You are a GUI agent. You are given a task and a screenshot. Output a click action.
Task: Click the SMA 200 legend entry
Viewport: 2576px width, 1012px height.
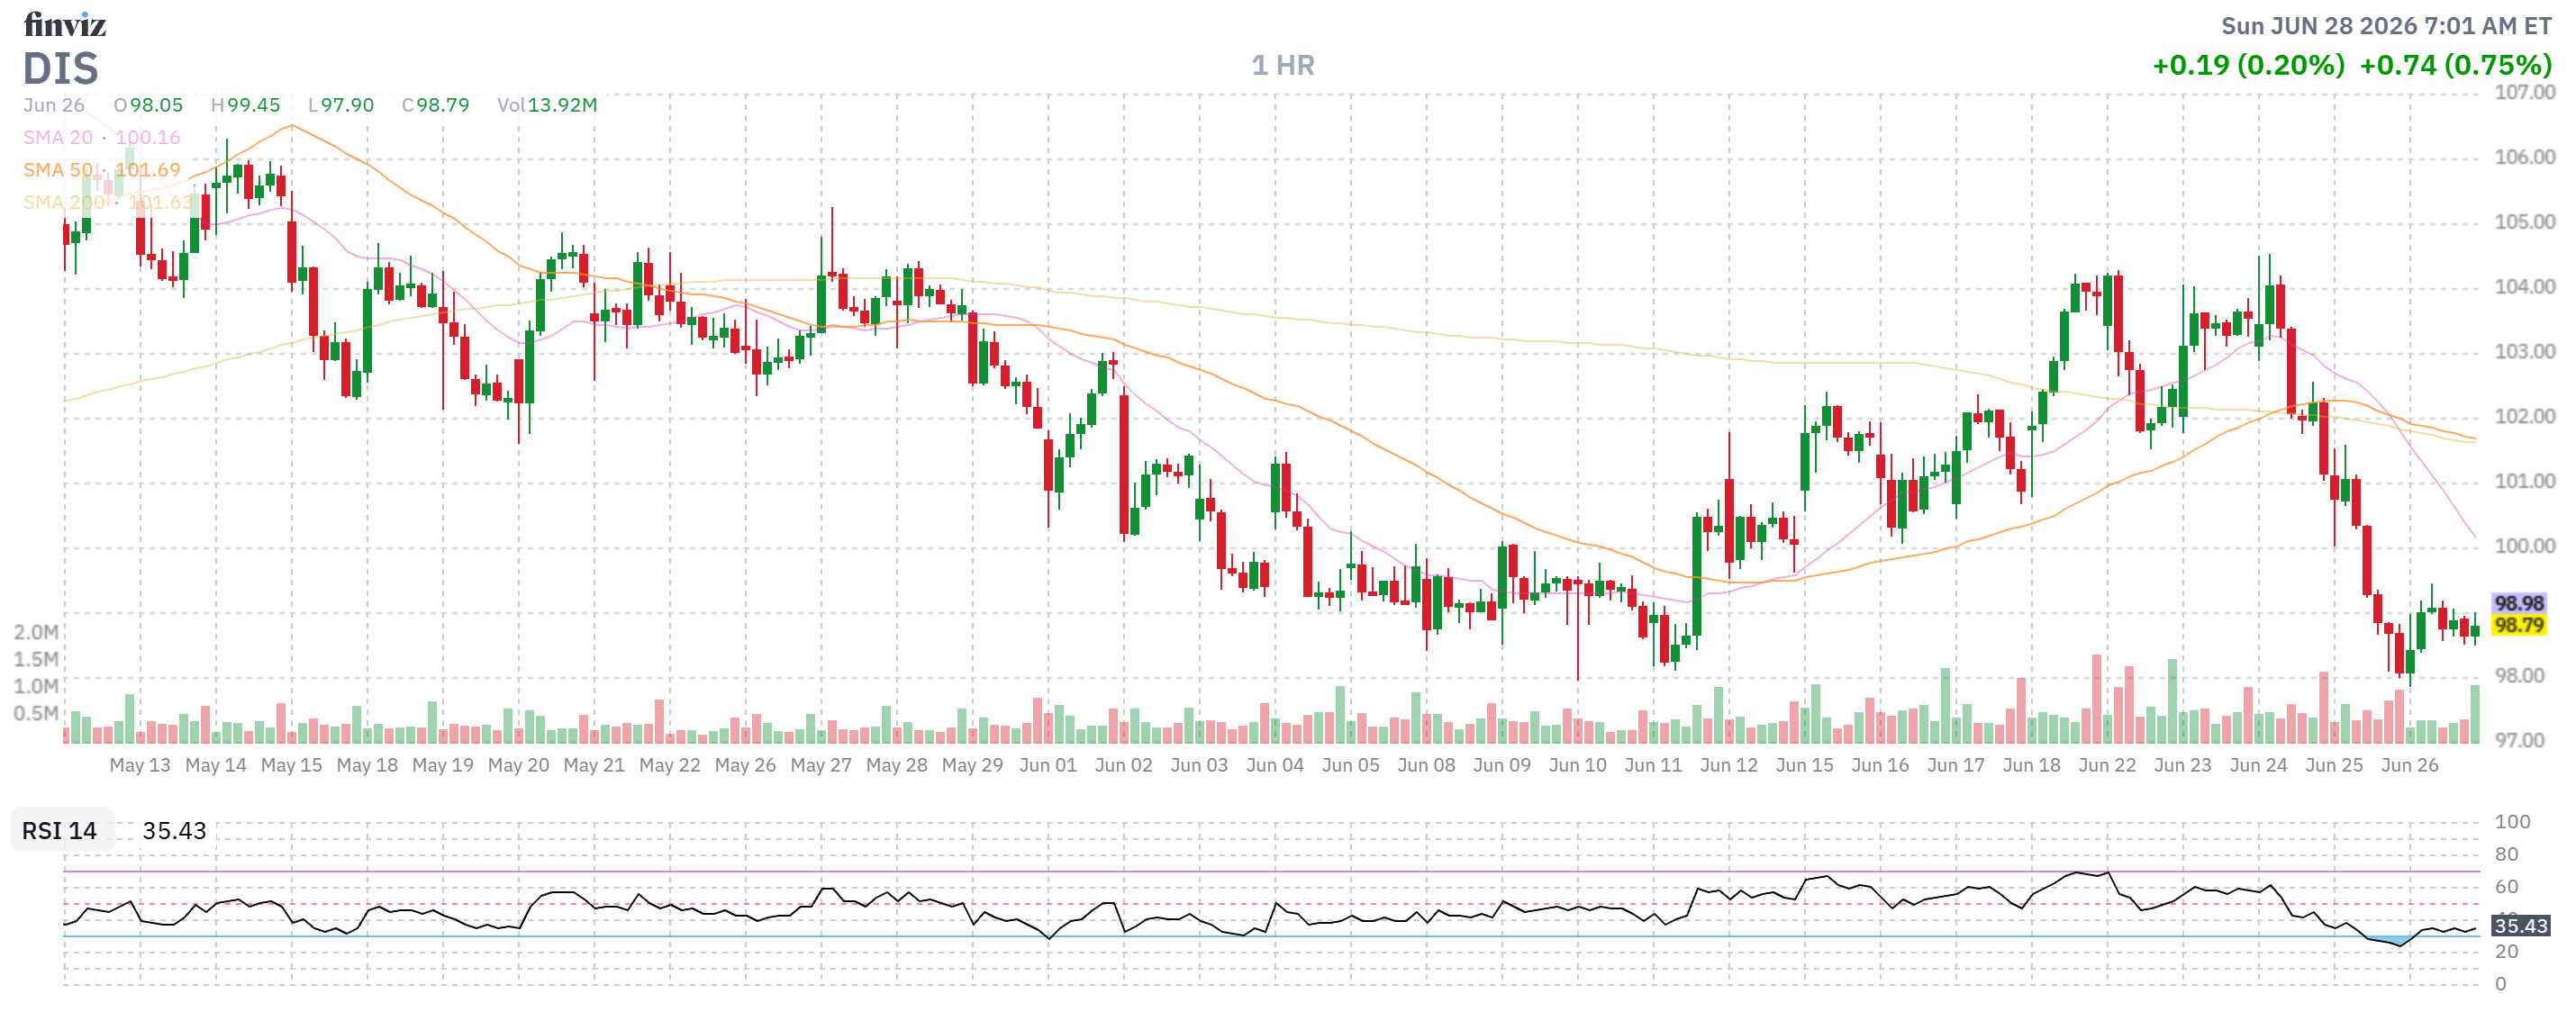point(108,202)
